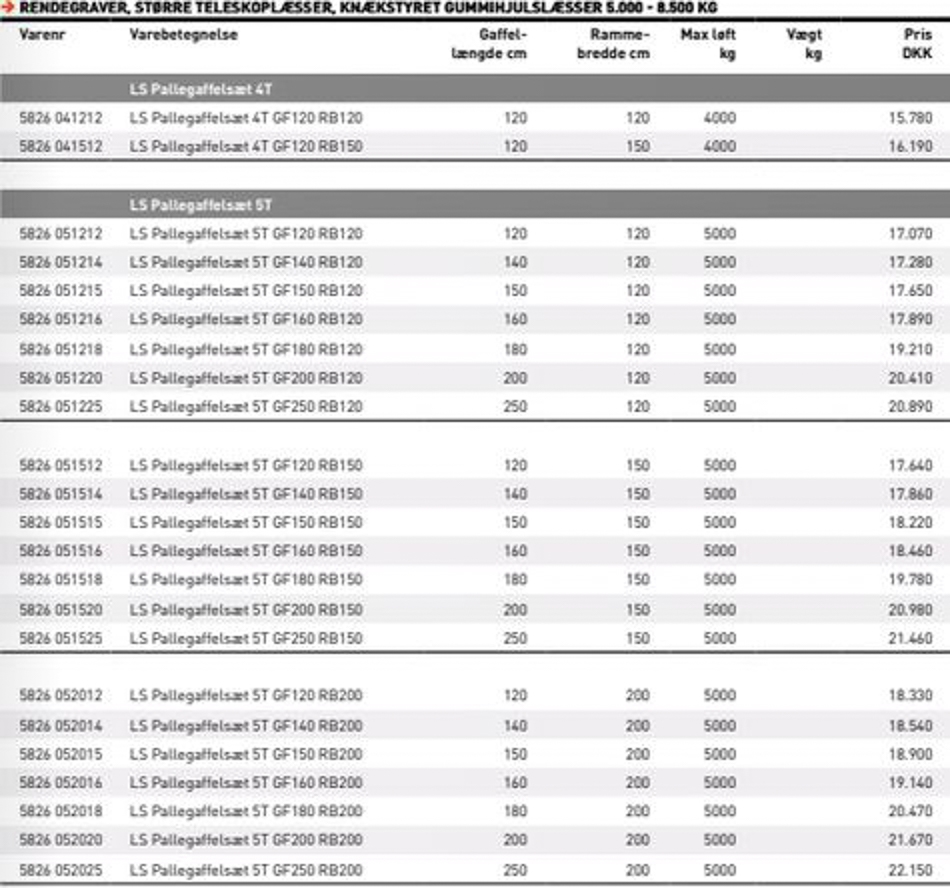Click the Varenr column header
950x888 pixels.
[41, 34]
